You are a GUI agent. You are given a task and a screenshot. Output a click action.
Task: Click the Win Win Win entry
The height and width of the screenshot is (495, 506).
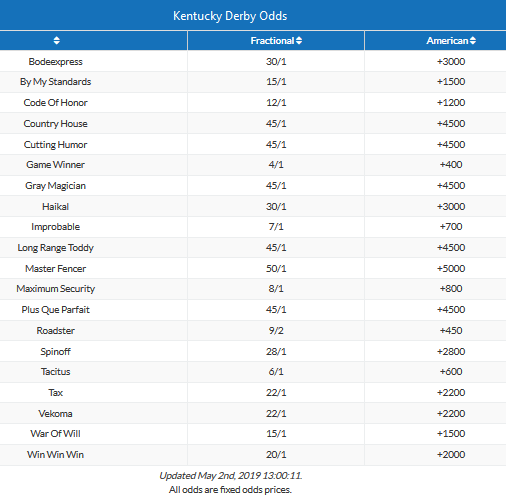click(55, 455)
